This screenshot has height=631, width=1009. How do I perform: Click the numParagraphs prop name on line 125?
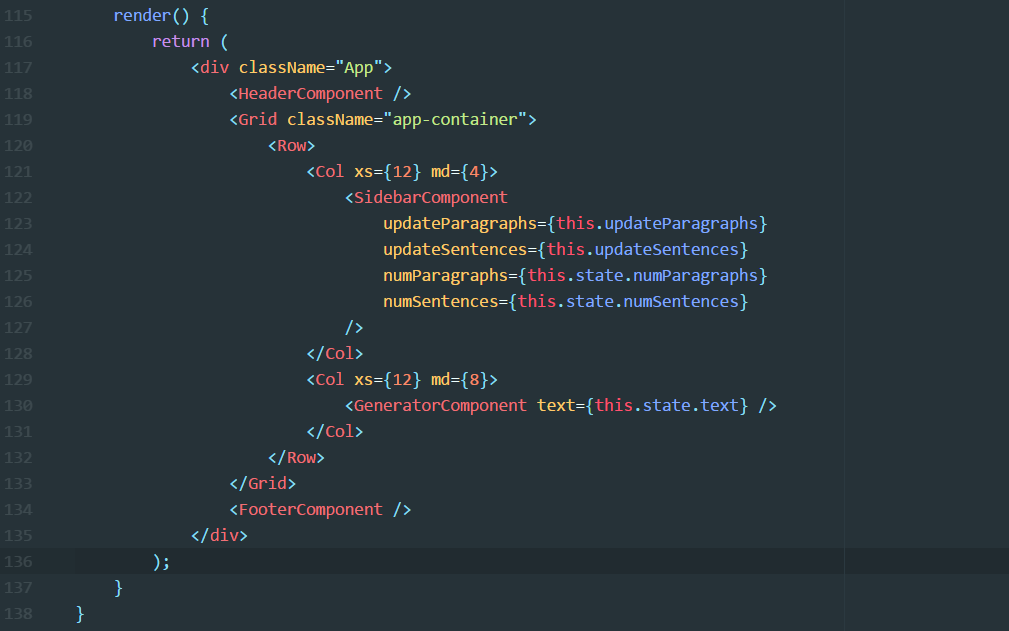tap(445, 275)
